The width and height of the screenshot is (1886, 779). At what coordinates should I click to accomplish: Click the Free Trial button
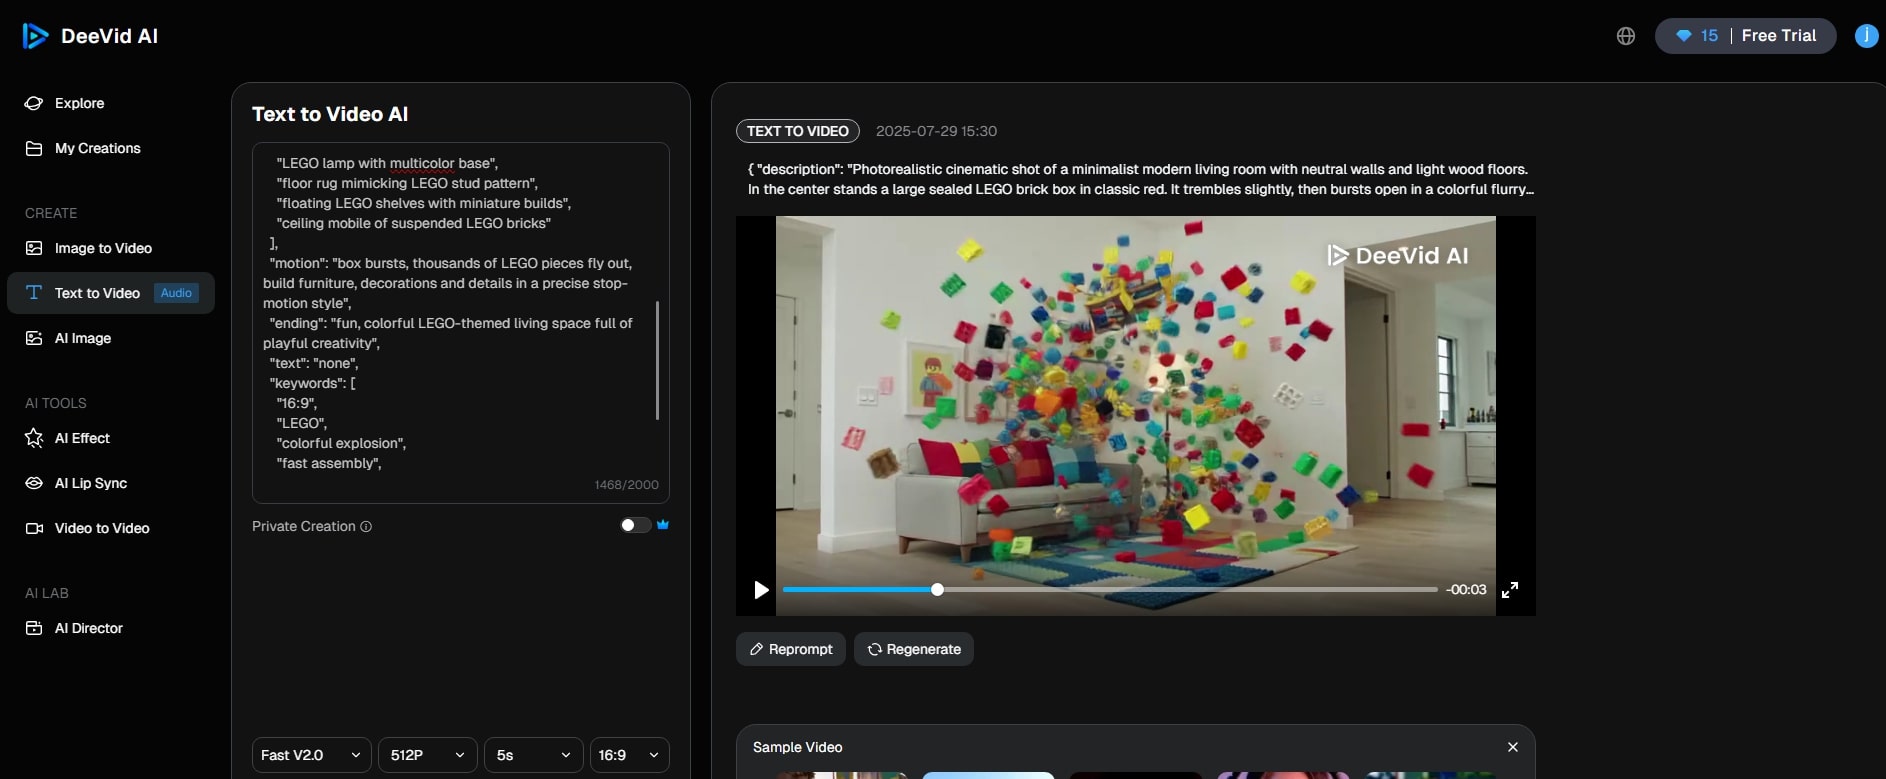tap(1778, 36)
